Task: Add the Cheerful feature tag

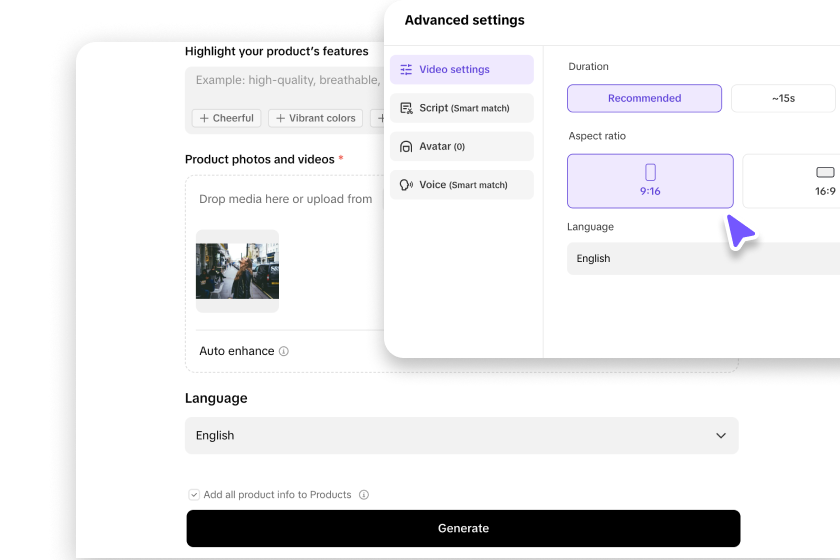Action: click(x=226, y=118)
